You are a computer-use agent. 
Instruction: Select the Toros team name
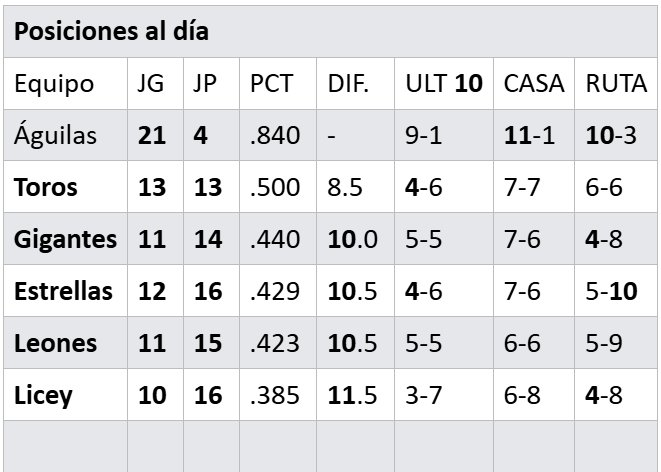[45, 187]
